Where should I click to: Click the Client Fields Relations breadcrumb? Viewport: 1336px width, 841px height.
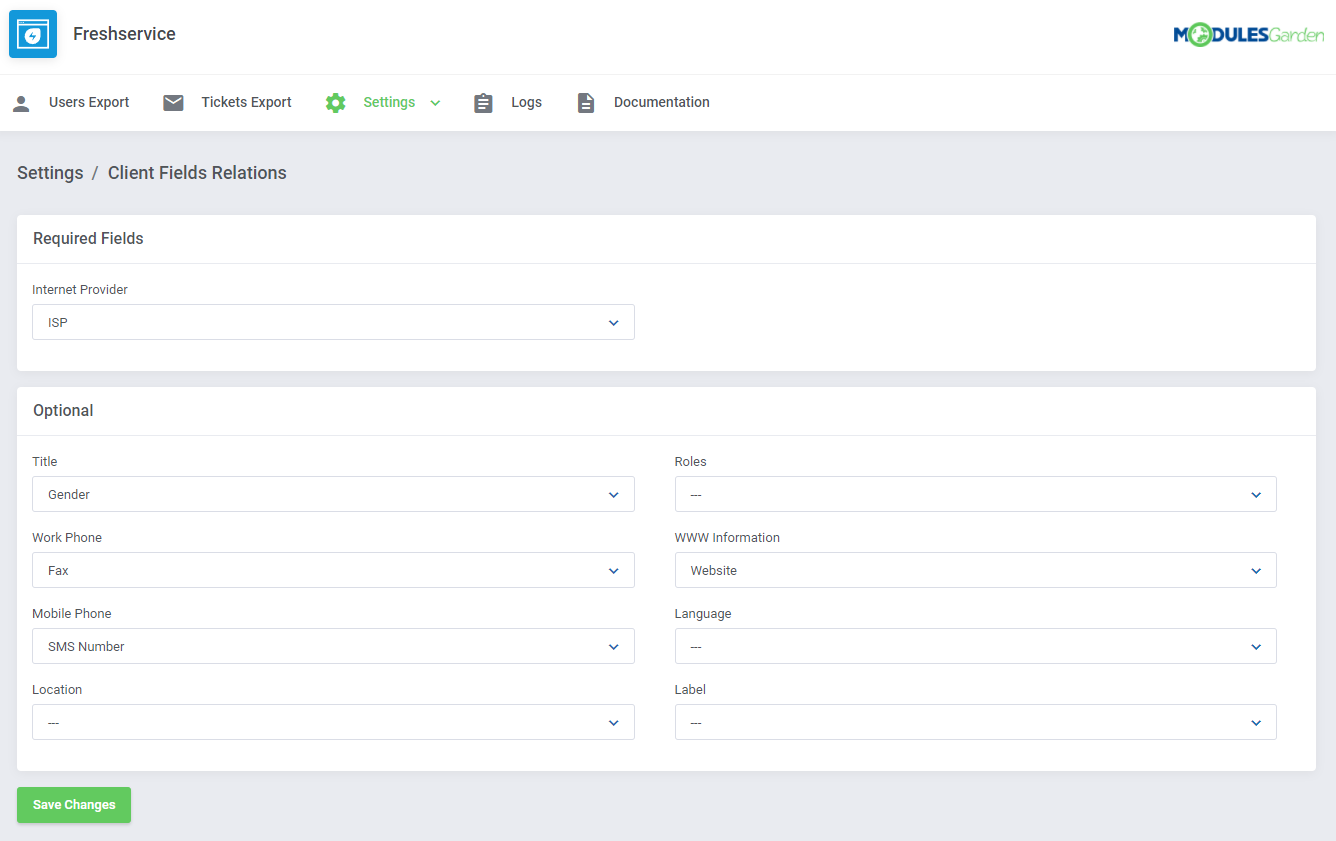[197, 173]
